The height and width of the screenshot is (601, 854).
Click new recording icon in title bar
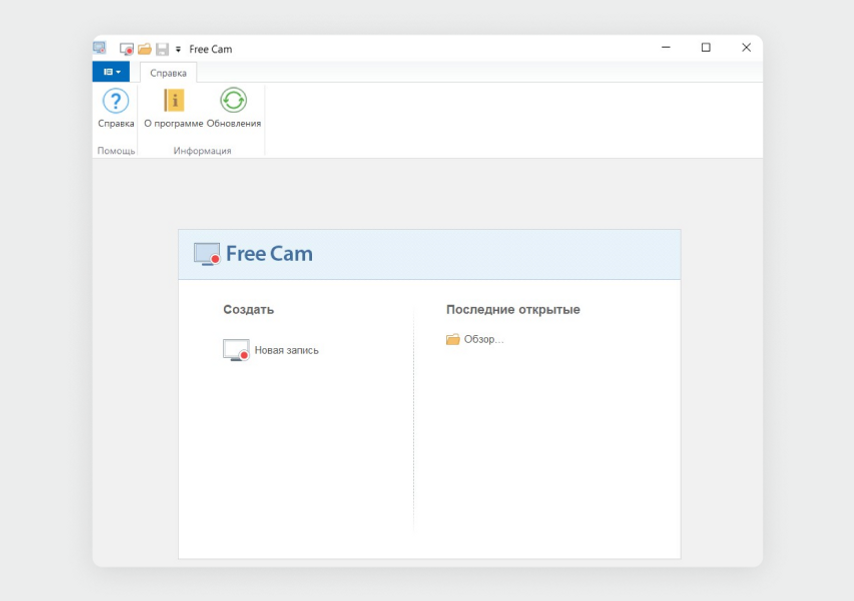pyautogui.click(x=127, y=49)
